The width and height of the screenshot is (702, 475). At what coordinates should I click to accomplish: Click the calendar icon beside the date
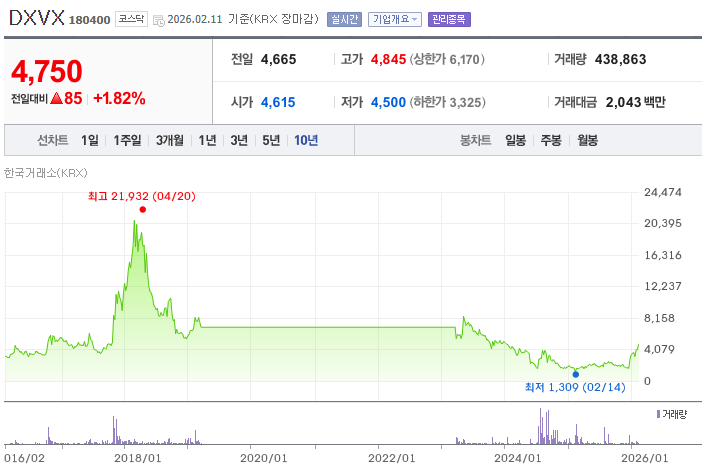click(x=158, y=19)
